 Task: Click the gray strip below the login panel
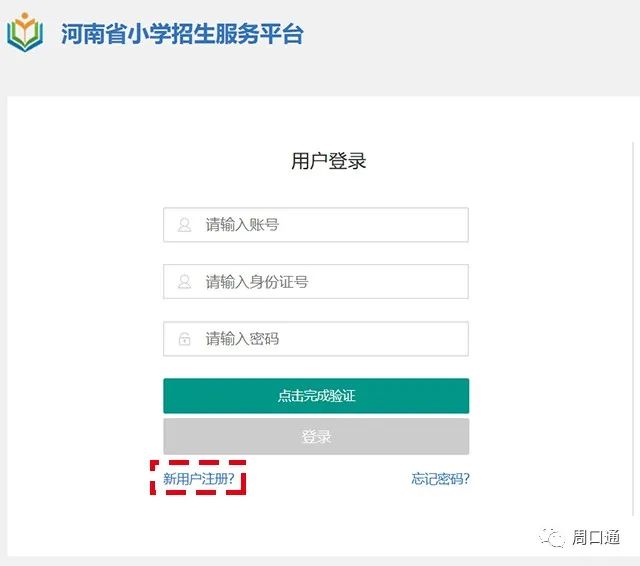(320, 561)
